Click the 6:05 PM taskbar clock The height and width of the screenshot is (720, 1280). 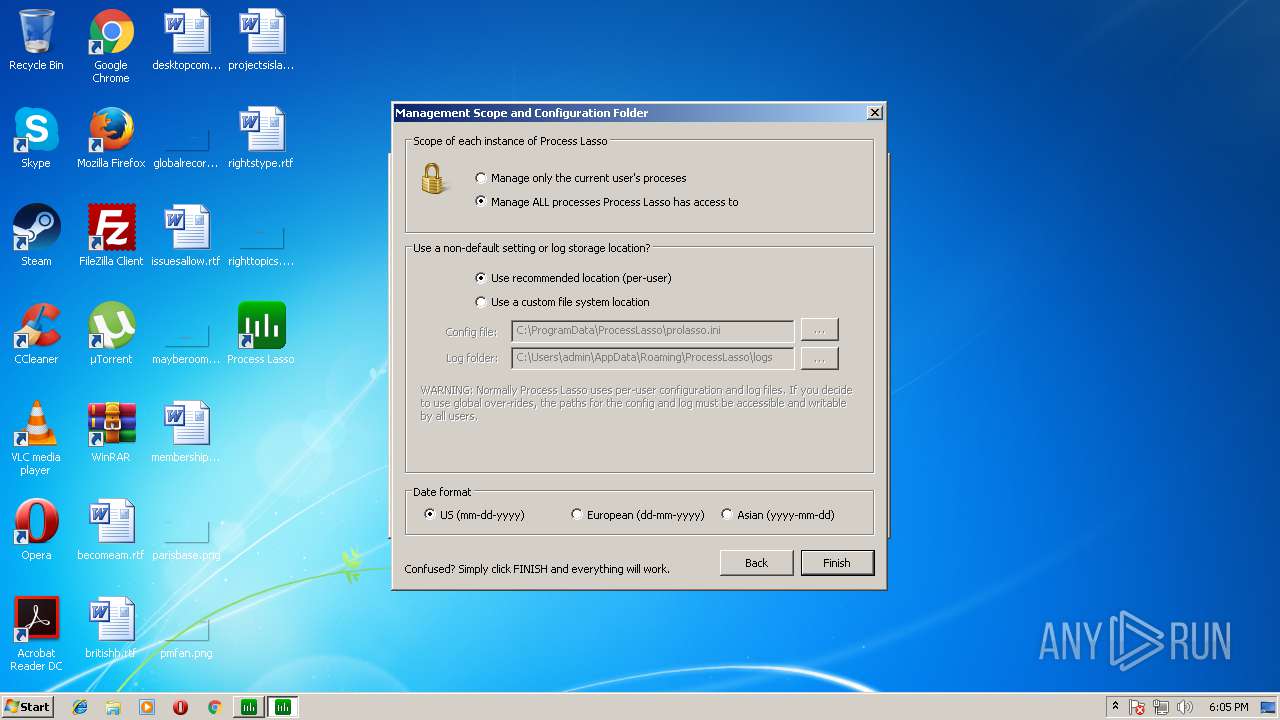point(1228,707)
